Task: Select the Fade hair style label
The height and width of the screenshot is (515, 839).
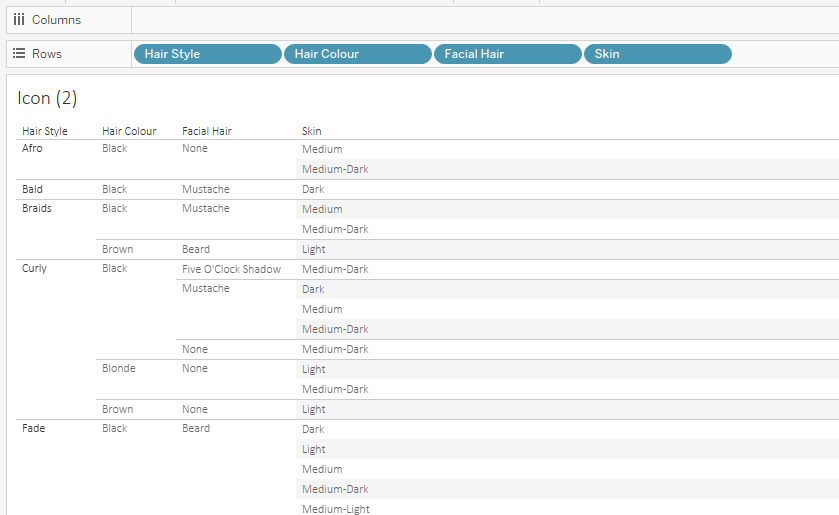Action: coord(34,428)
